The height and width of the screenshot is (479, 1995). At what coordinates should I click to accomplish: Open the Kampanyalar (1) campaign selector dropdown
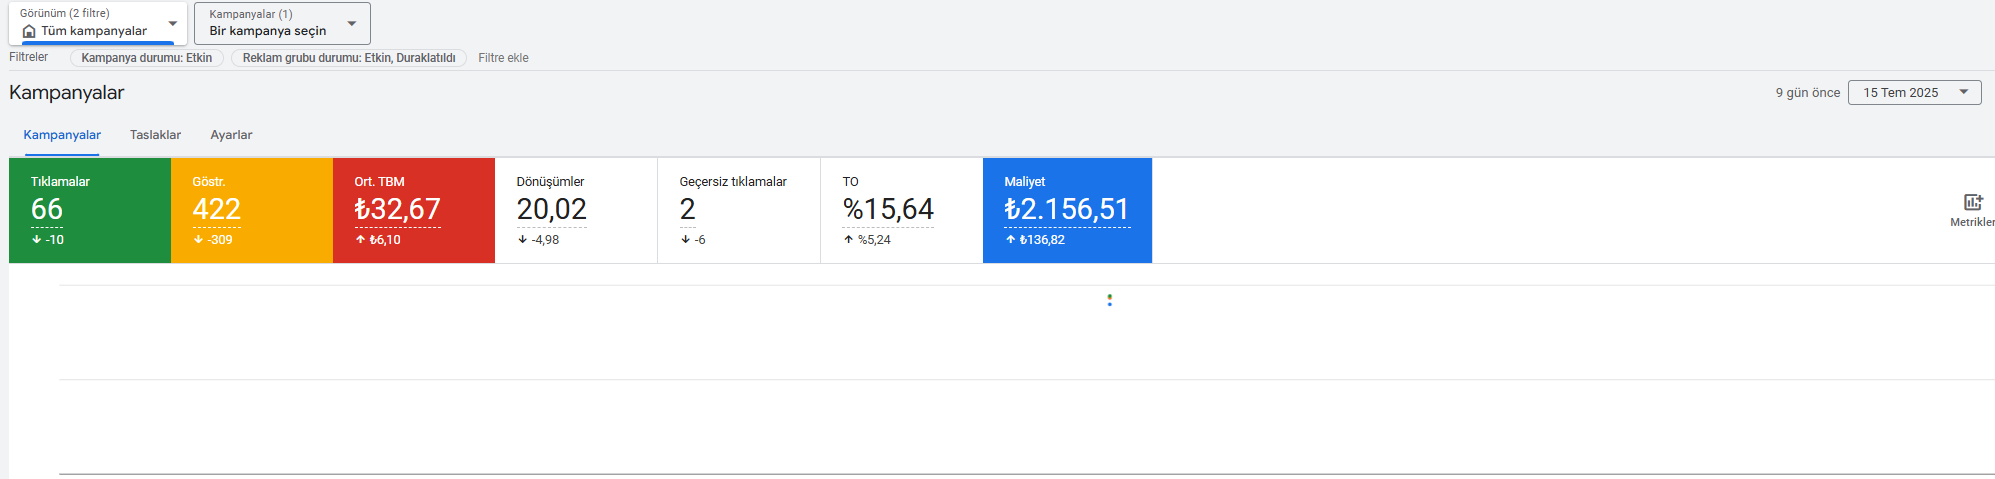click(282, 23)
